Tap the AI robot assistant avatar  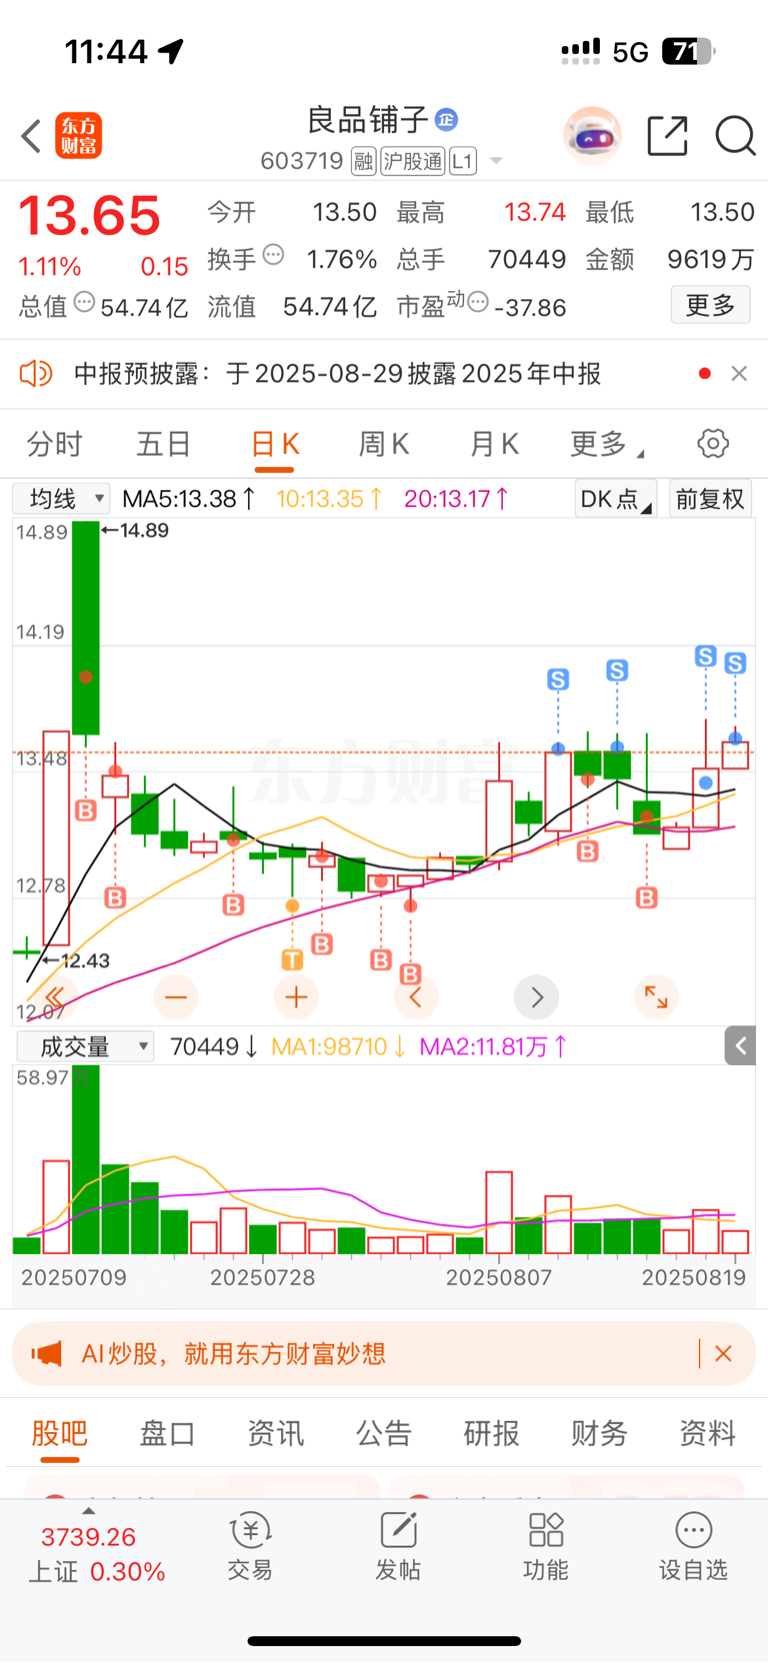[592, 135]
